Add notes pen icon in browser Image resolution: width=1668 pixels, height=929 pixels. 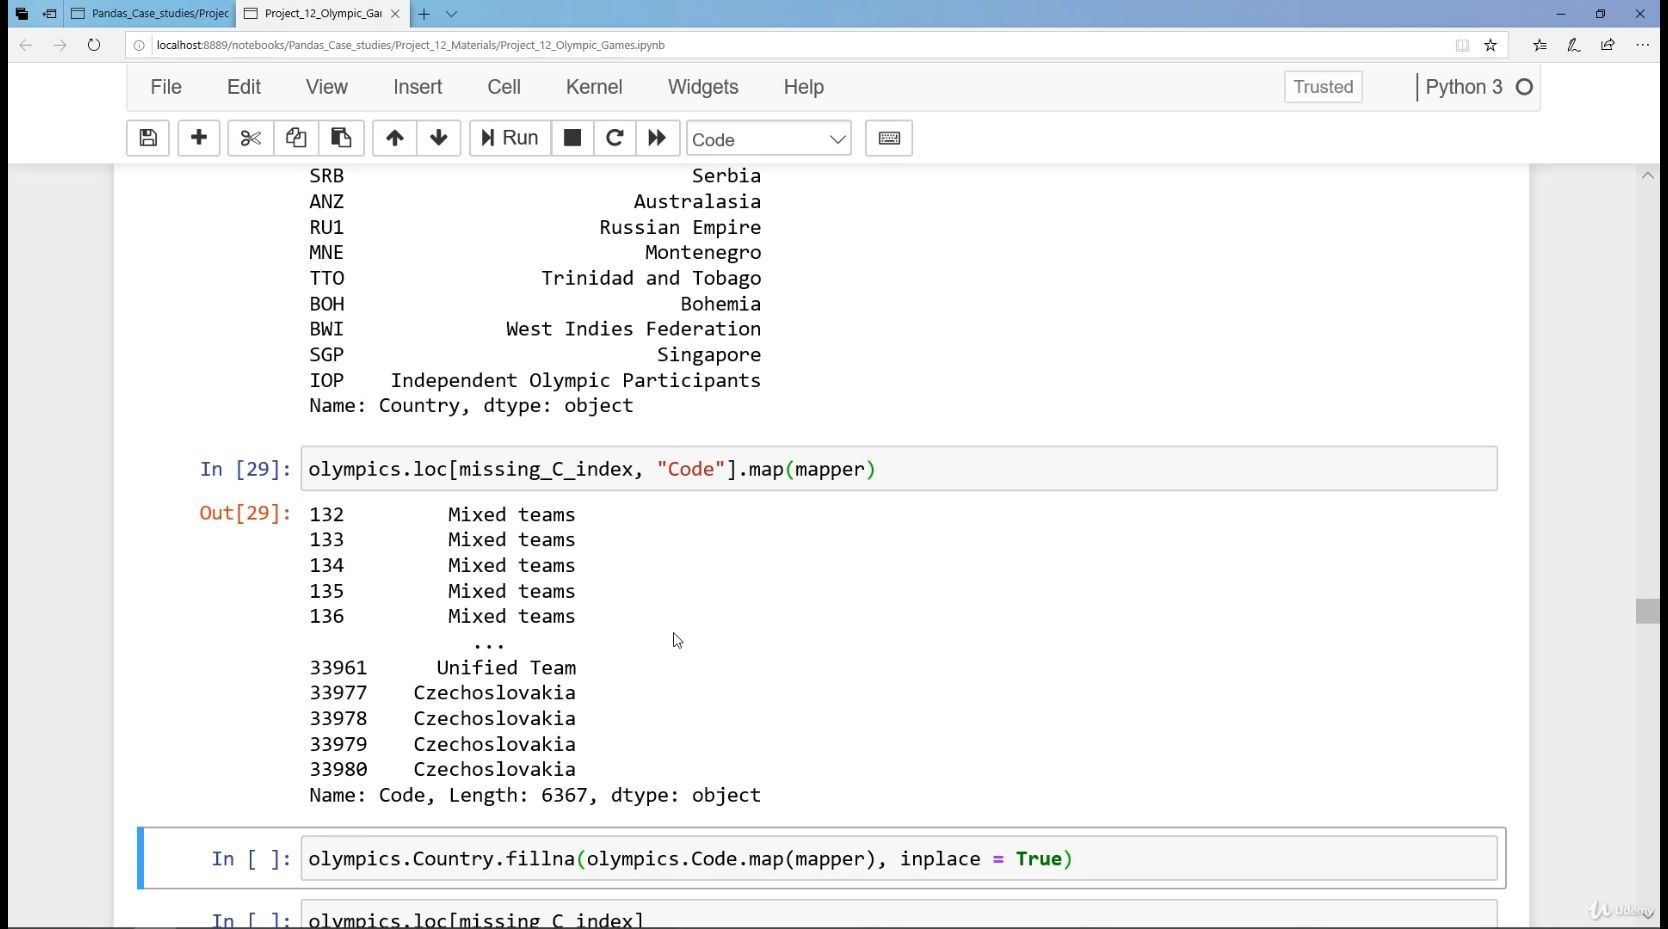[x=1574, y=45]
